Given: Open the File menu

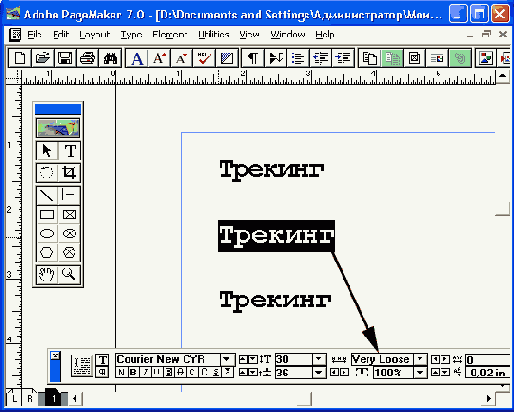Looking at the screenshot, I should pyautogui.click(x=34, y=34).
